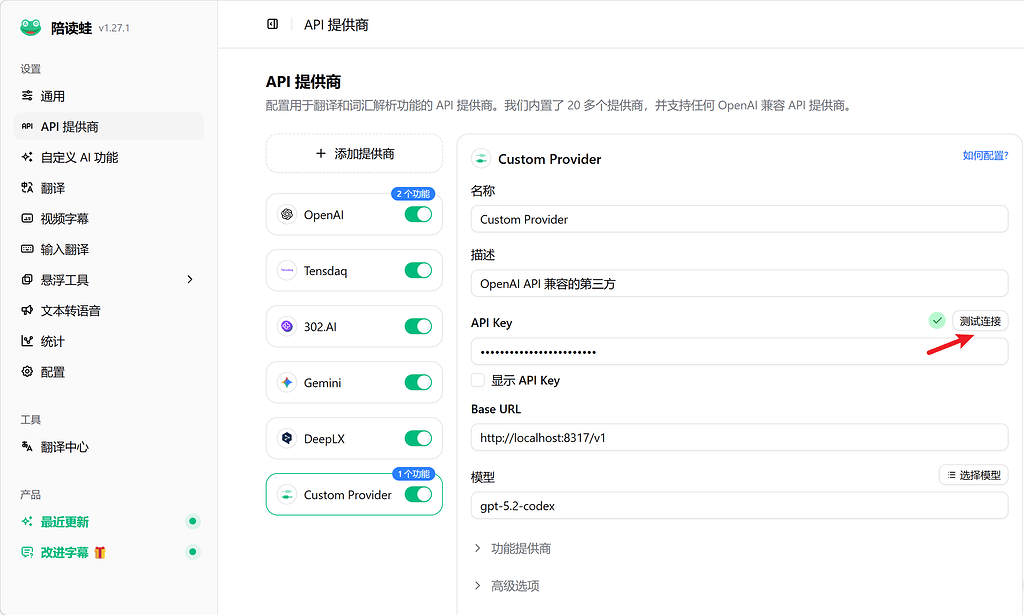Viewport: 1024px width, 615px height.
Task: Click the 2 个功能 badge on OpenAI
Action: (413, 193)
